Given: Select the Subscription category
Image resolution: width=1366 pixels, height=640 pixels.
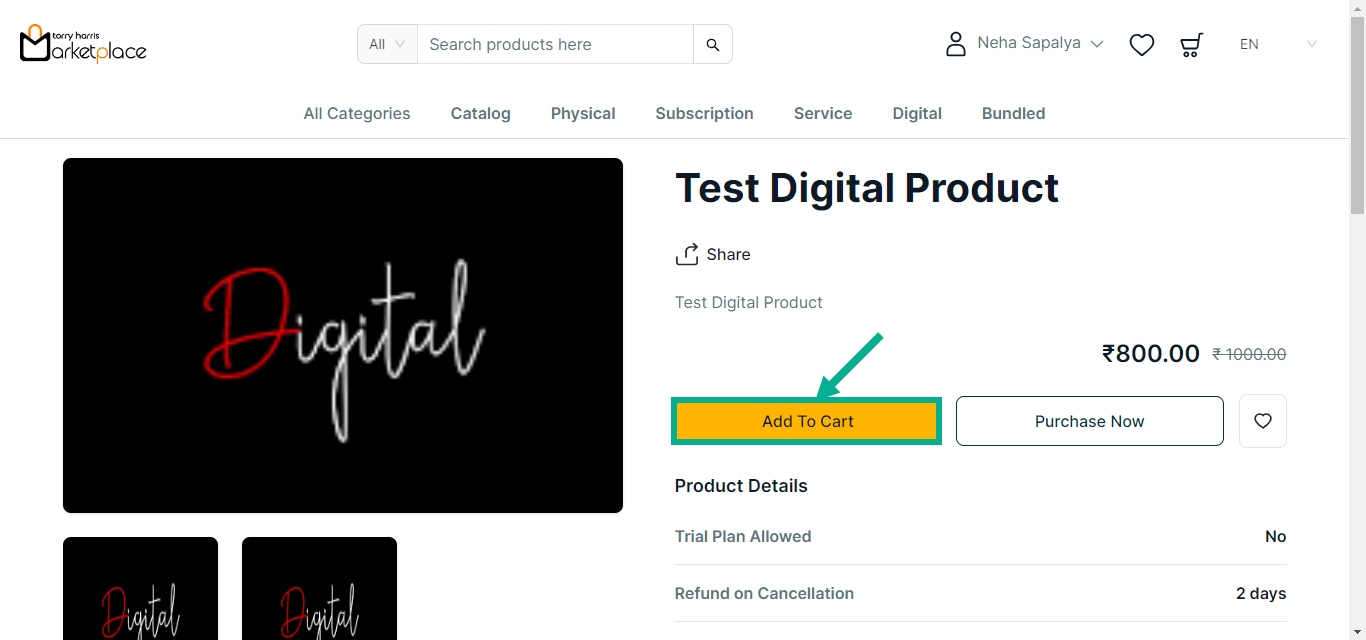Looking at the screenshot, I should click(x=704, y=114).
